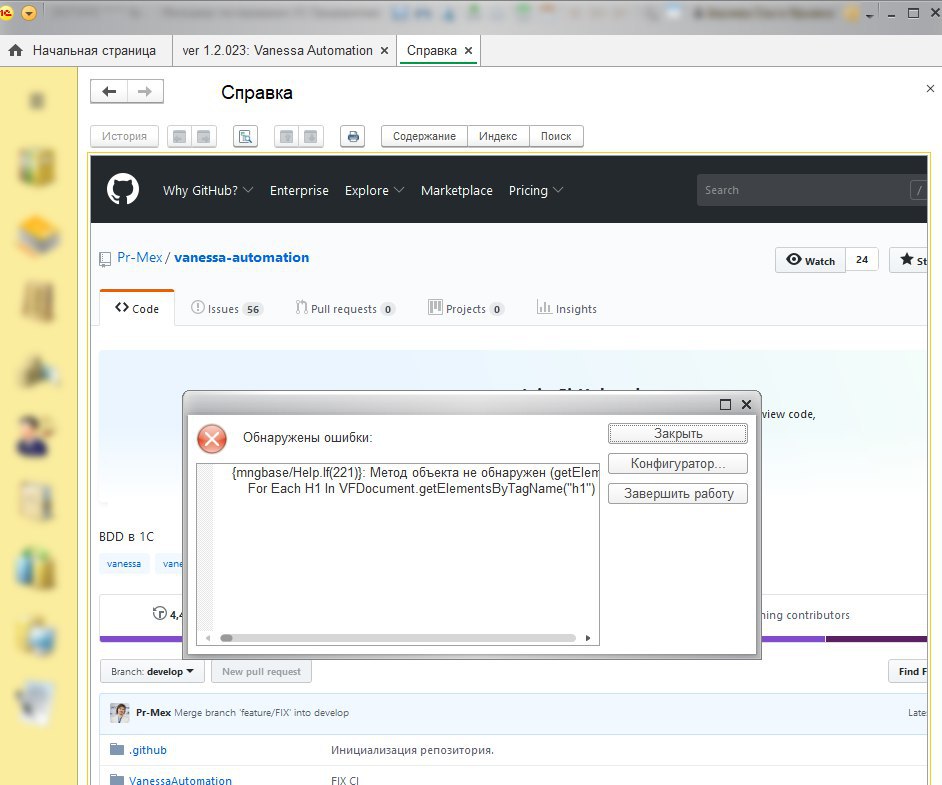Open the Содержание help section

424,136
